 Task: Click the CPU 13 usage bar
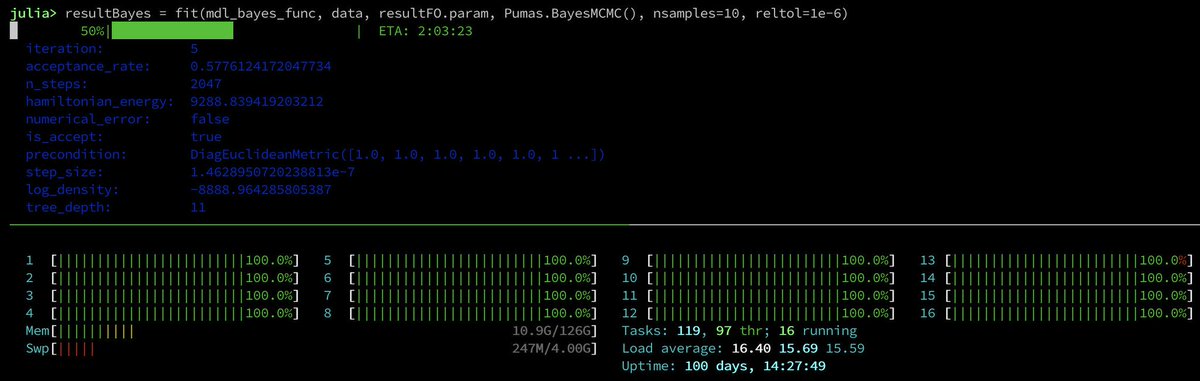pos(1069,260)
